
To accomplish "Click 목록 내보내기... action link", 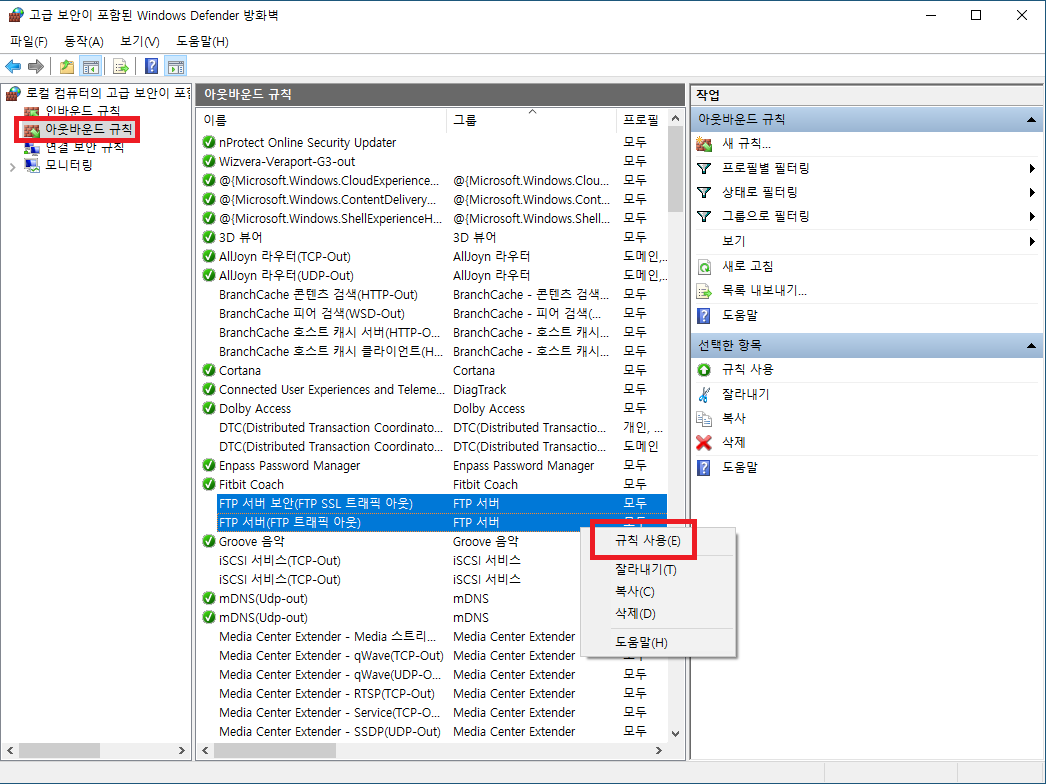I will click(x=764, y=291).
